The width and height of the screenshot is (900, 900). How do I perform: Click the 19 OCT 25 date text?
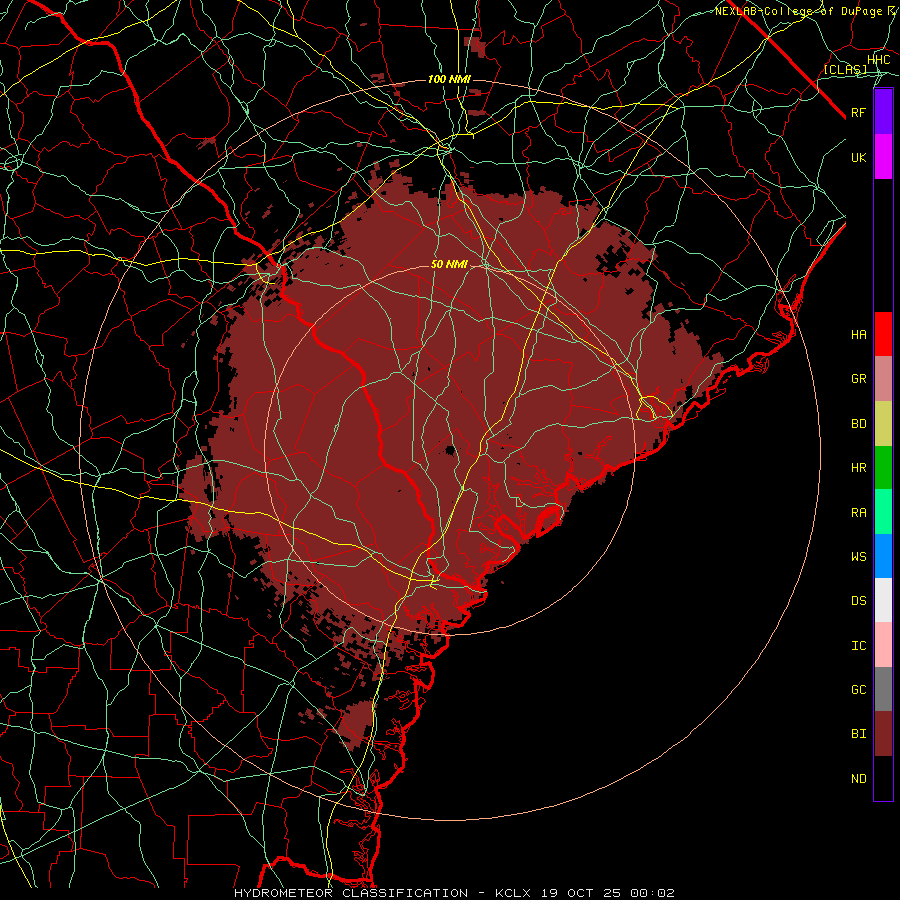click(583, 893)
